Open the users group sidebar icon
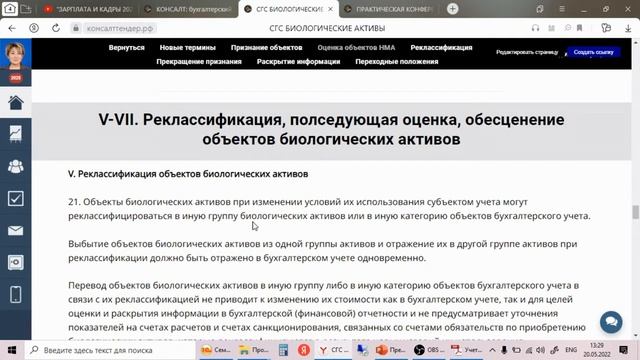Screen dimensions: 640x360 16,166
